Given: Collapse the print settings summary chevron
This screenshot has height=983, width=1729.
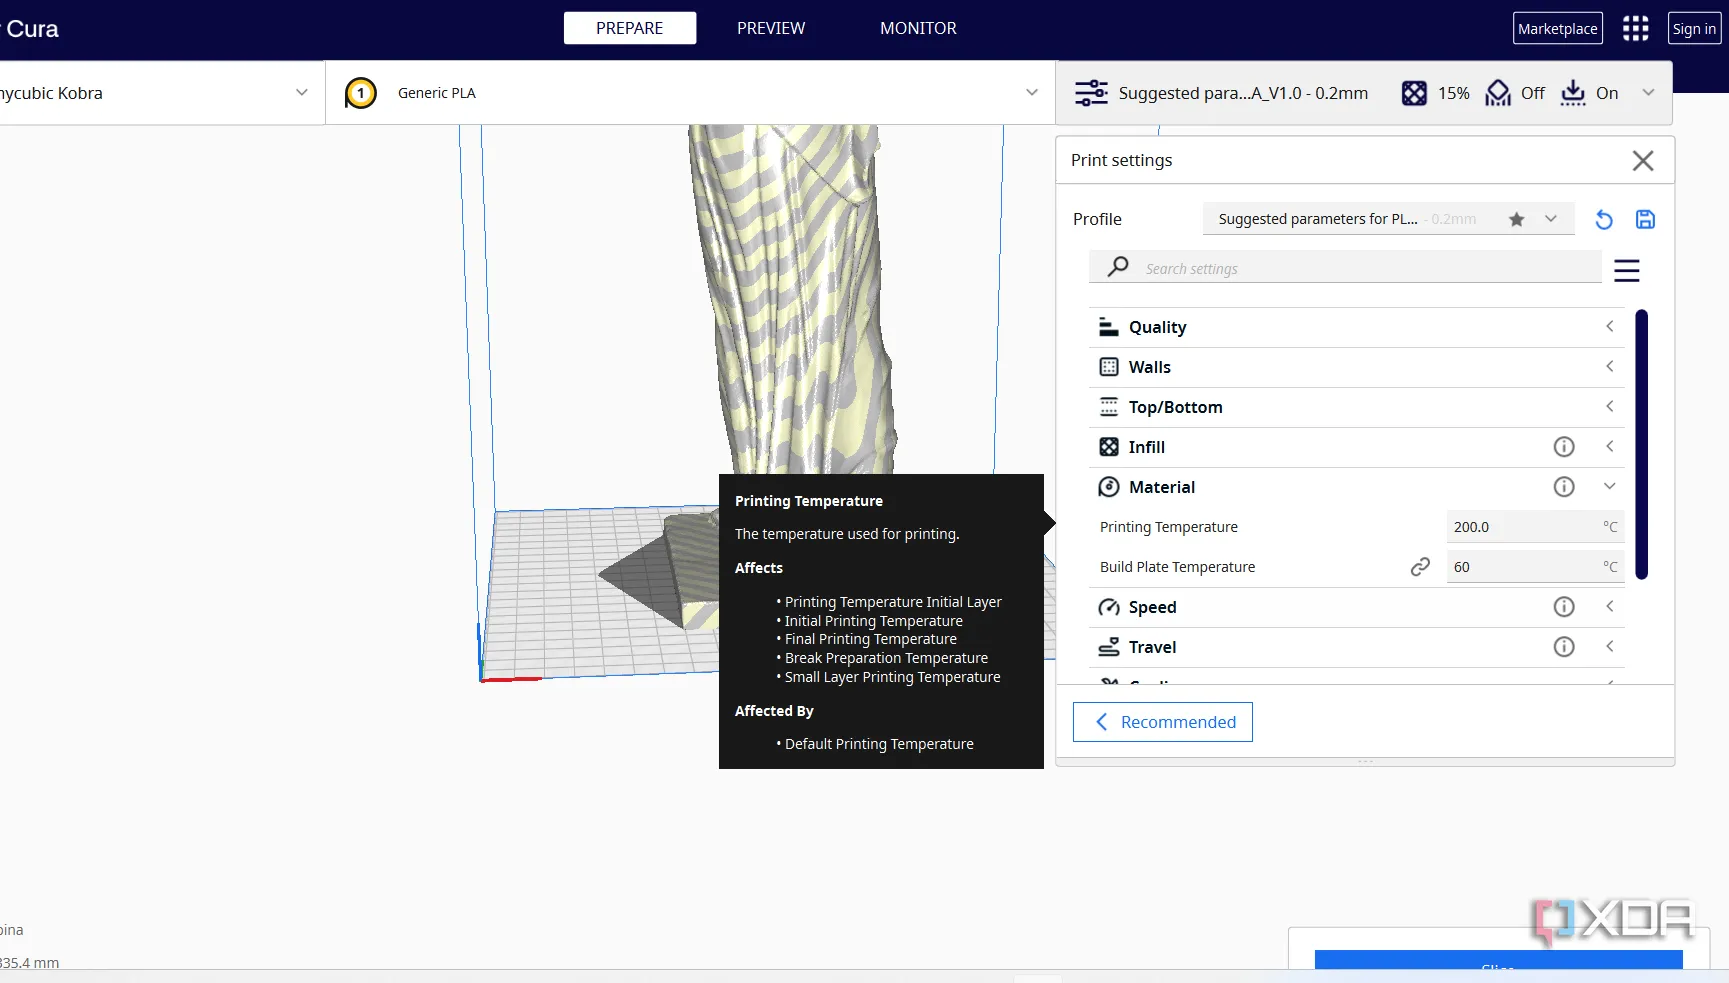Looking at the screenshot, I should [x=1648, y=92].
